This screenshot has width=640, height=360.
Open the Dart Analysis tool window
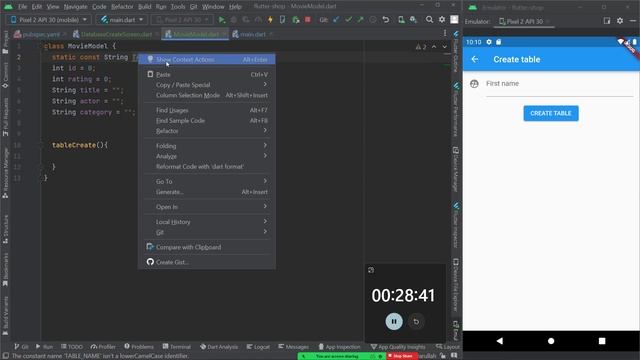coord(219,347)
